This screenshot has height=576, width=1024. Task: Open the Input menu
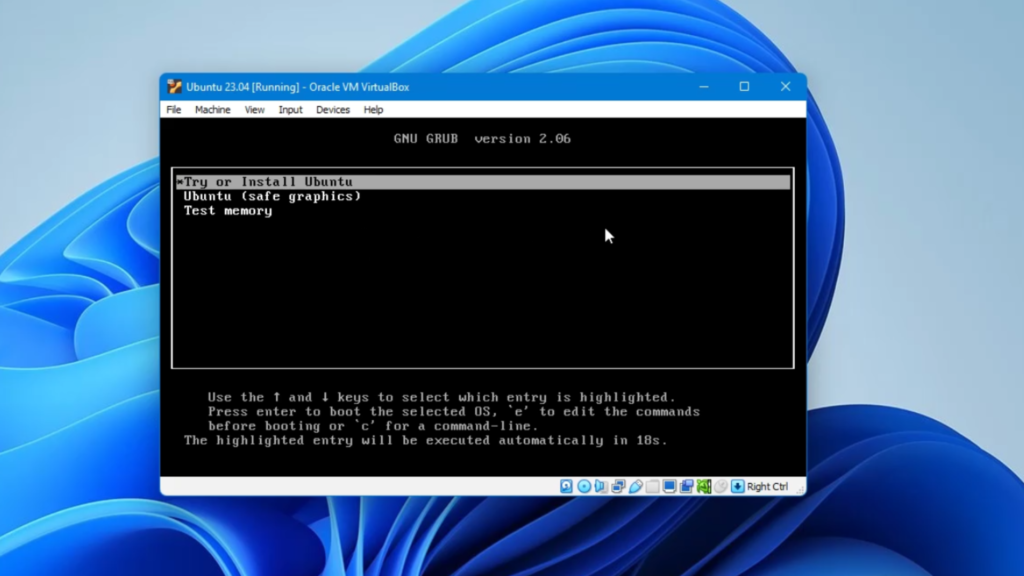point(290,110)
